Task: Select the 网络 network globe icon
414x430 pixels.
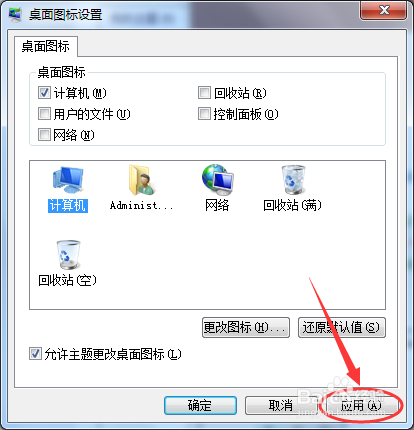Action: (x=217, y=180)
